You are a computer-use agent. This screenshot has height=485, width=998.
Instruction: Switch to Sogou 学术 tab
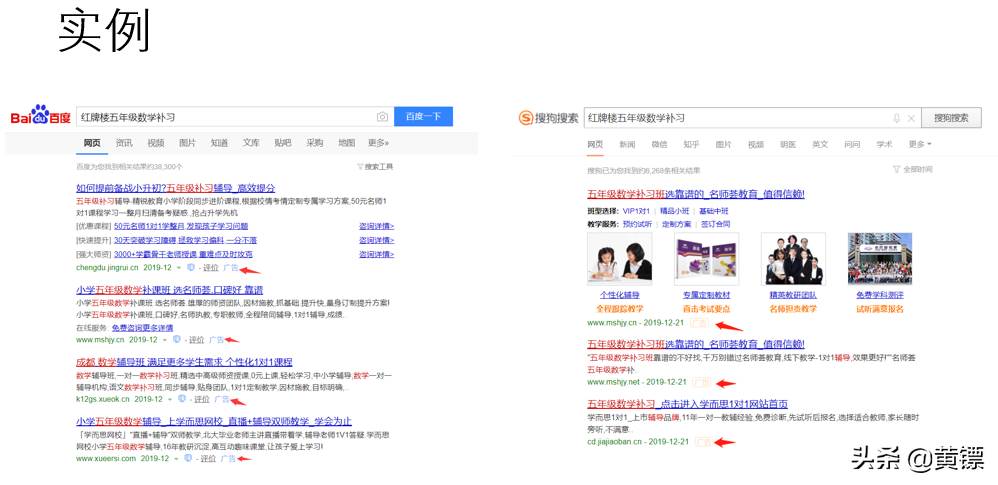884,144
